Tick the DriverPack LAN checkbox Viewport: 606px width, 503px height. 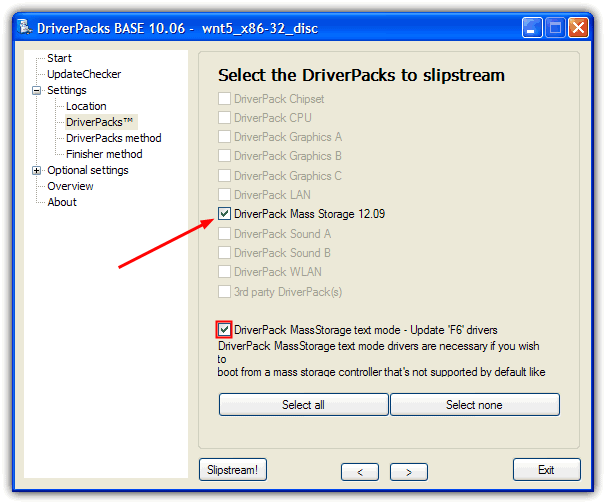point(224,194)
